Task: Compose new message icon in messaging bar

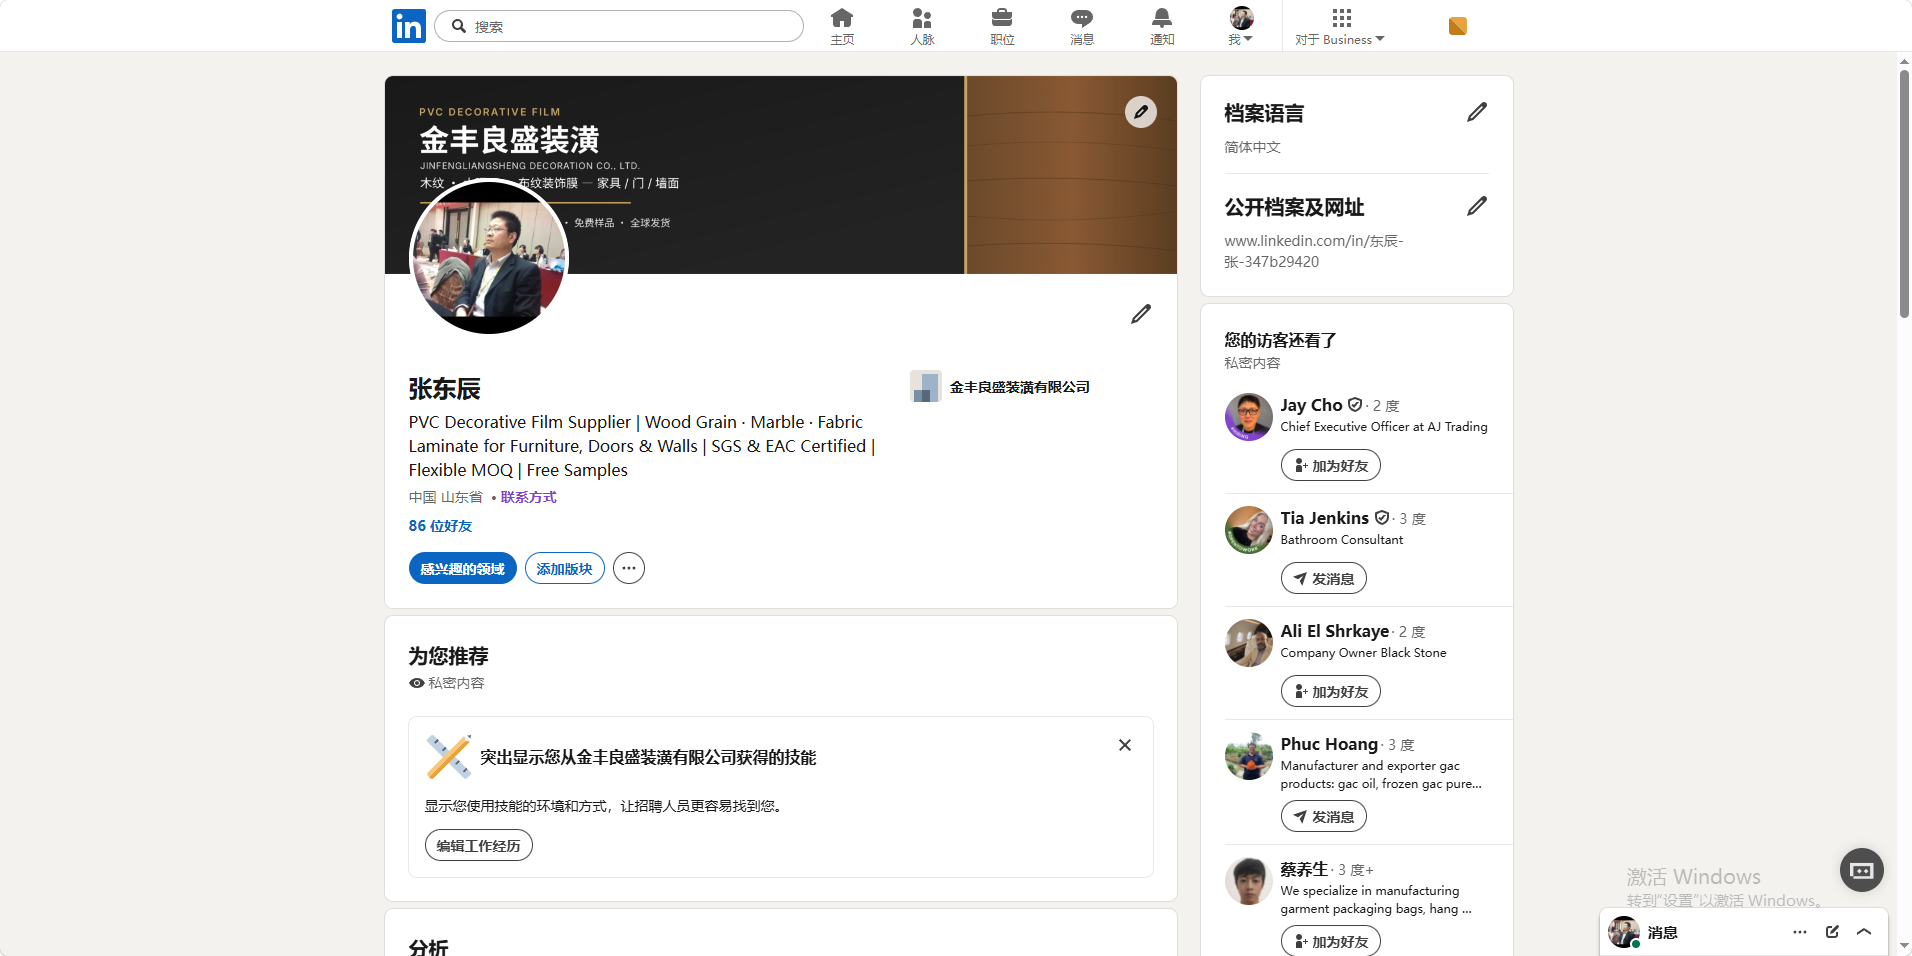Action: [1832, 932]
